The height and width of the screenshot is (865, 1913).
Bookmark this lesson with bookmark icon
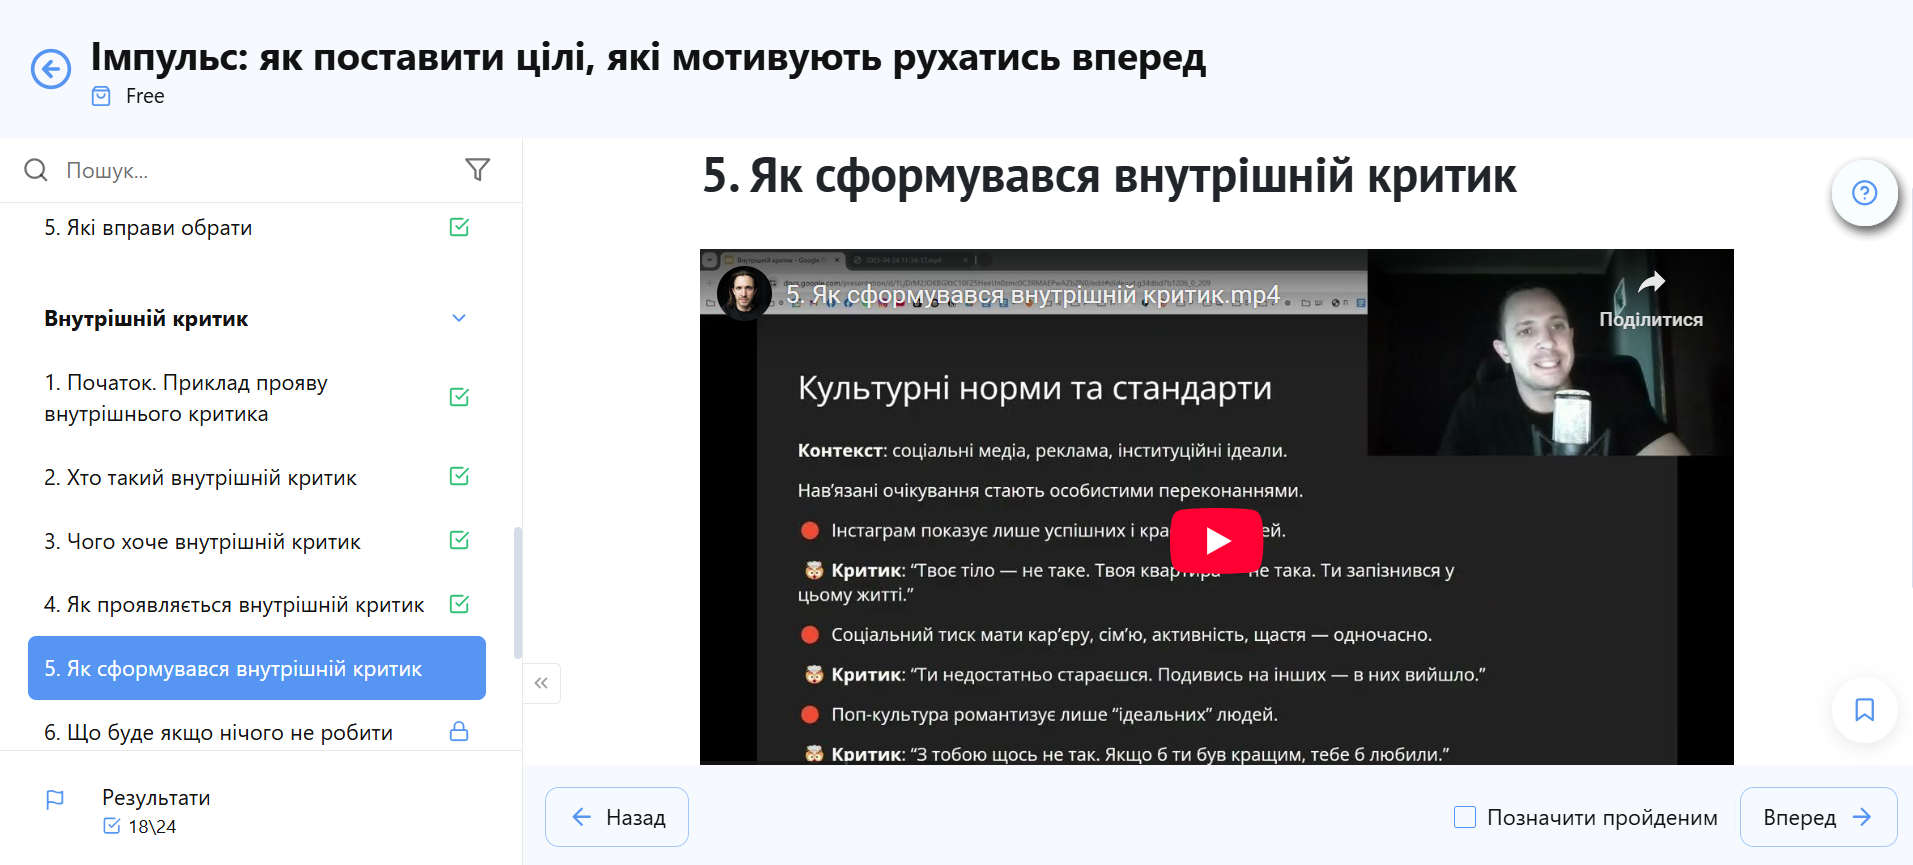coord(1863,710)
